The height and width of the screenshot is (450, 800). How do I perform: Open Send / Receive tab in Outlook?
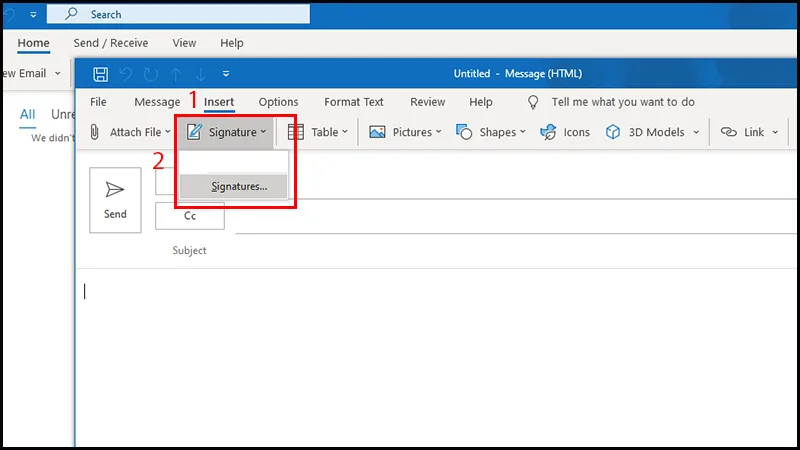tap(111, 43)
